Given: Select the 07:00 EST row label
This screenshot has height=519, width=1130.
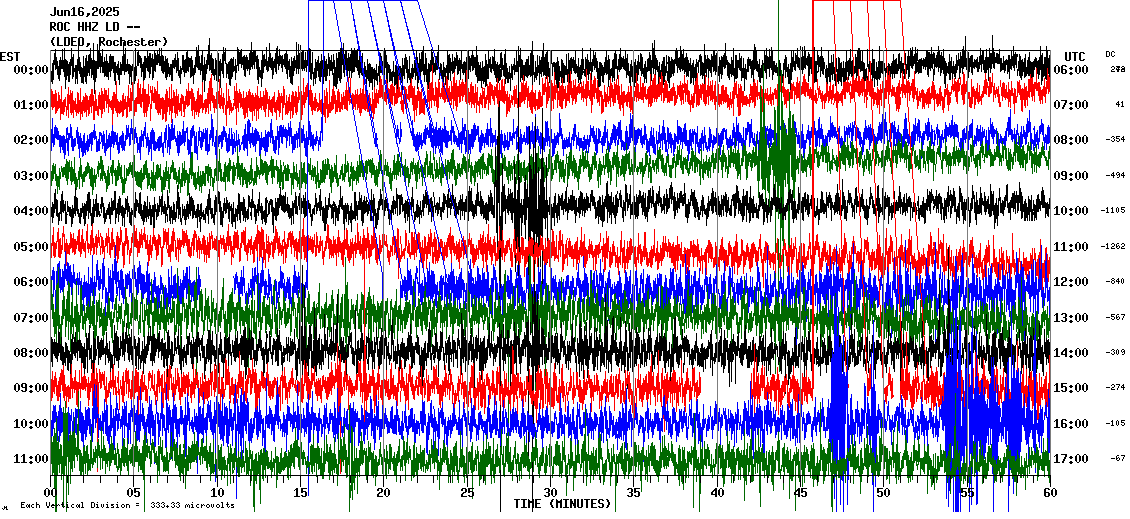Looking at the screenshot, I should (x=29, y=318).
